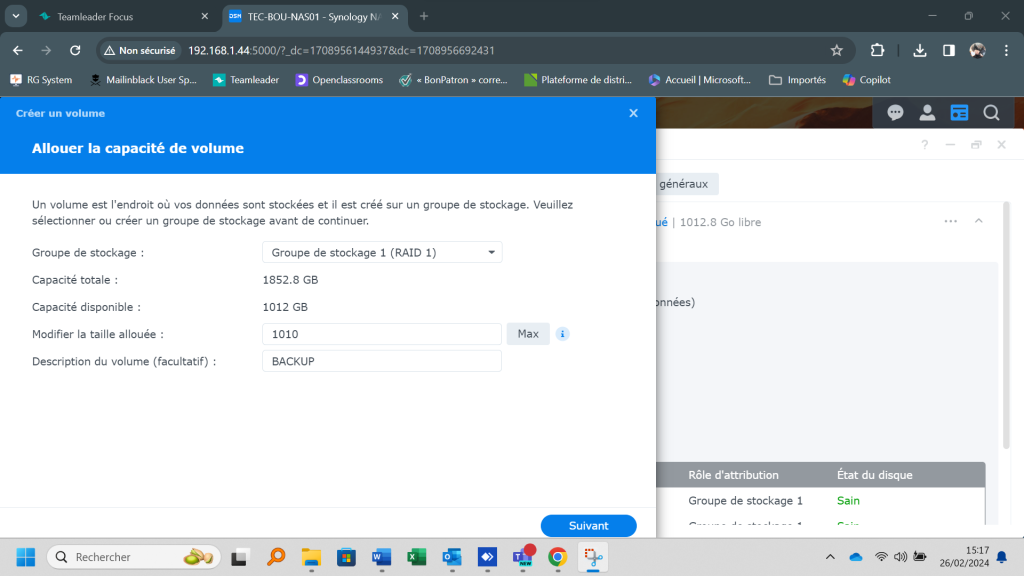Click the Max allocation button
The image size is (1024, 576).
pyautogui.click(x=528, y=334)
